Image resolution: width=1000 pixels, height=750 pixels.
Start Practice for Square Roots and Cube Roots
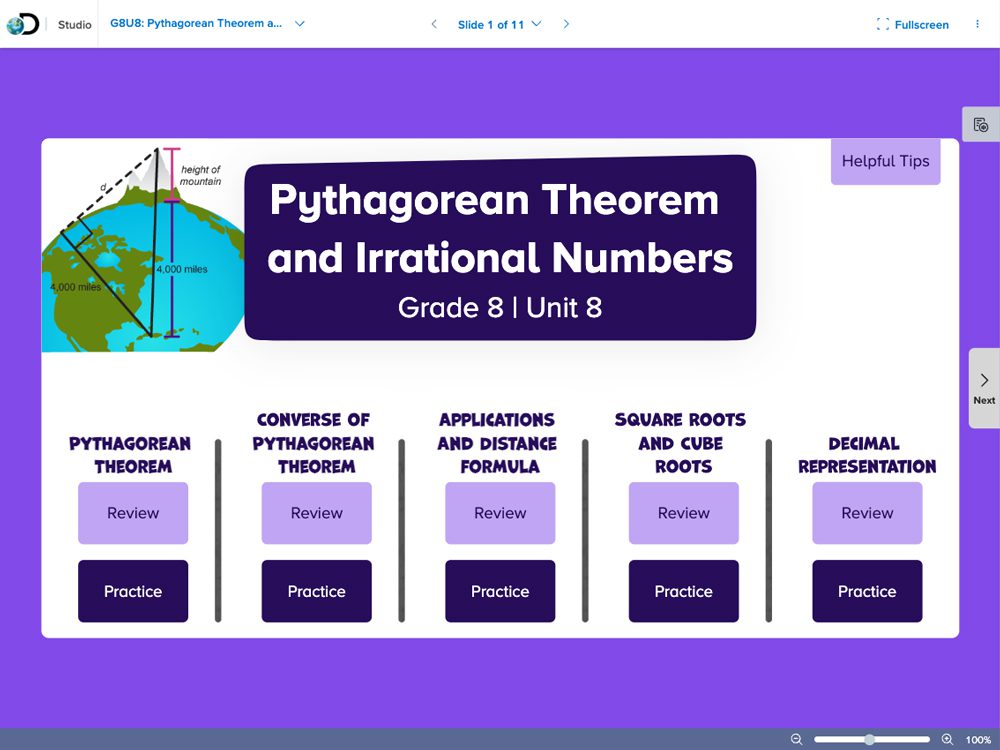683,591
